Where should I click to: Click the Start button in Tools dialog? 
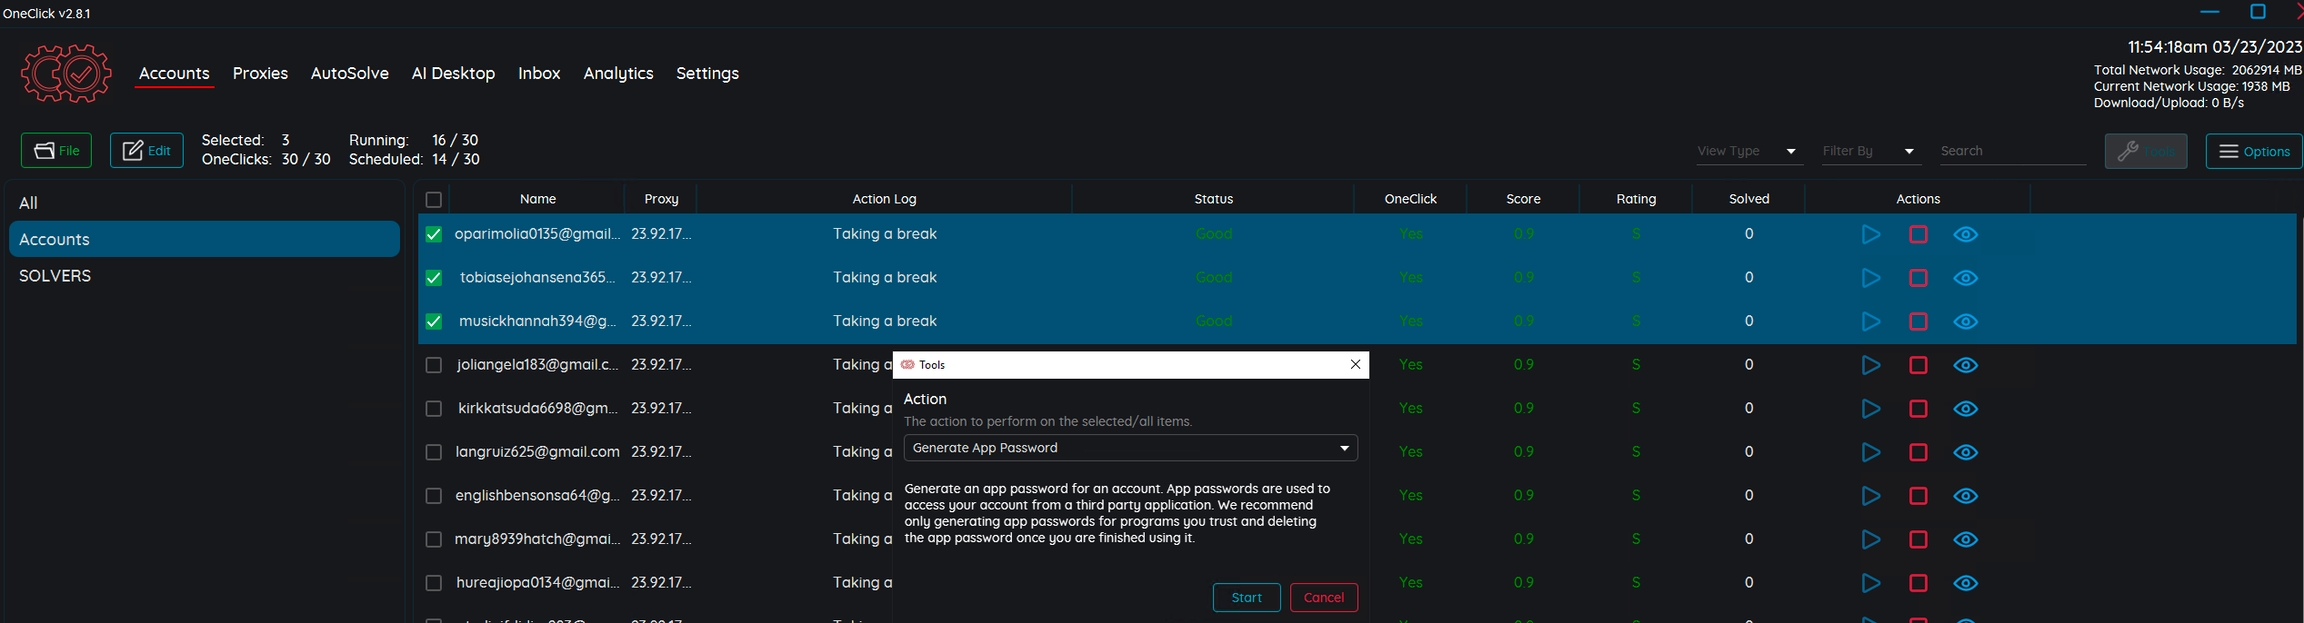point(1246,598)
